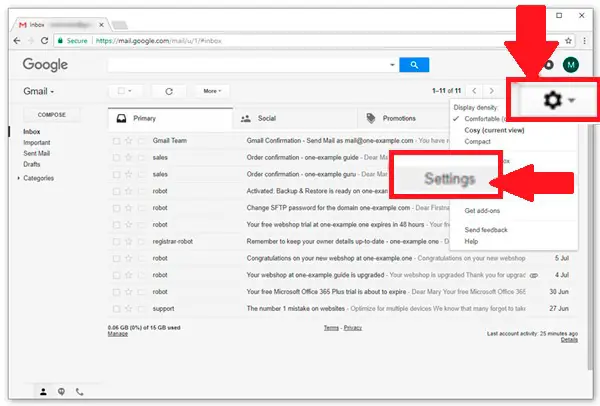Expand the Categories label list
The height and width of the screenshot is (406, 600).
click(x=18, y=178)
